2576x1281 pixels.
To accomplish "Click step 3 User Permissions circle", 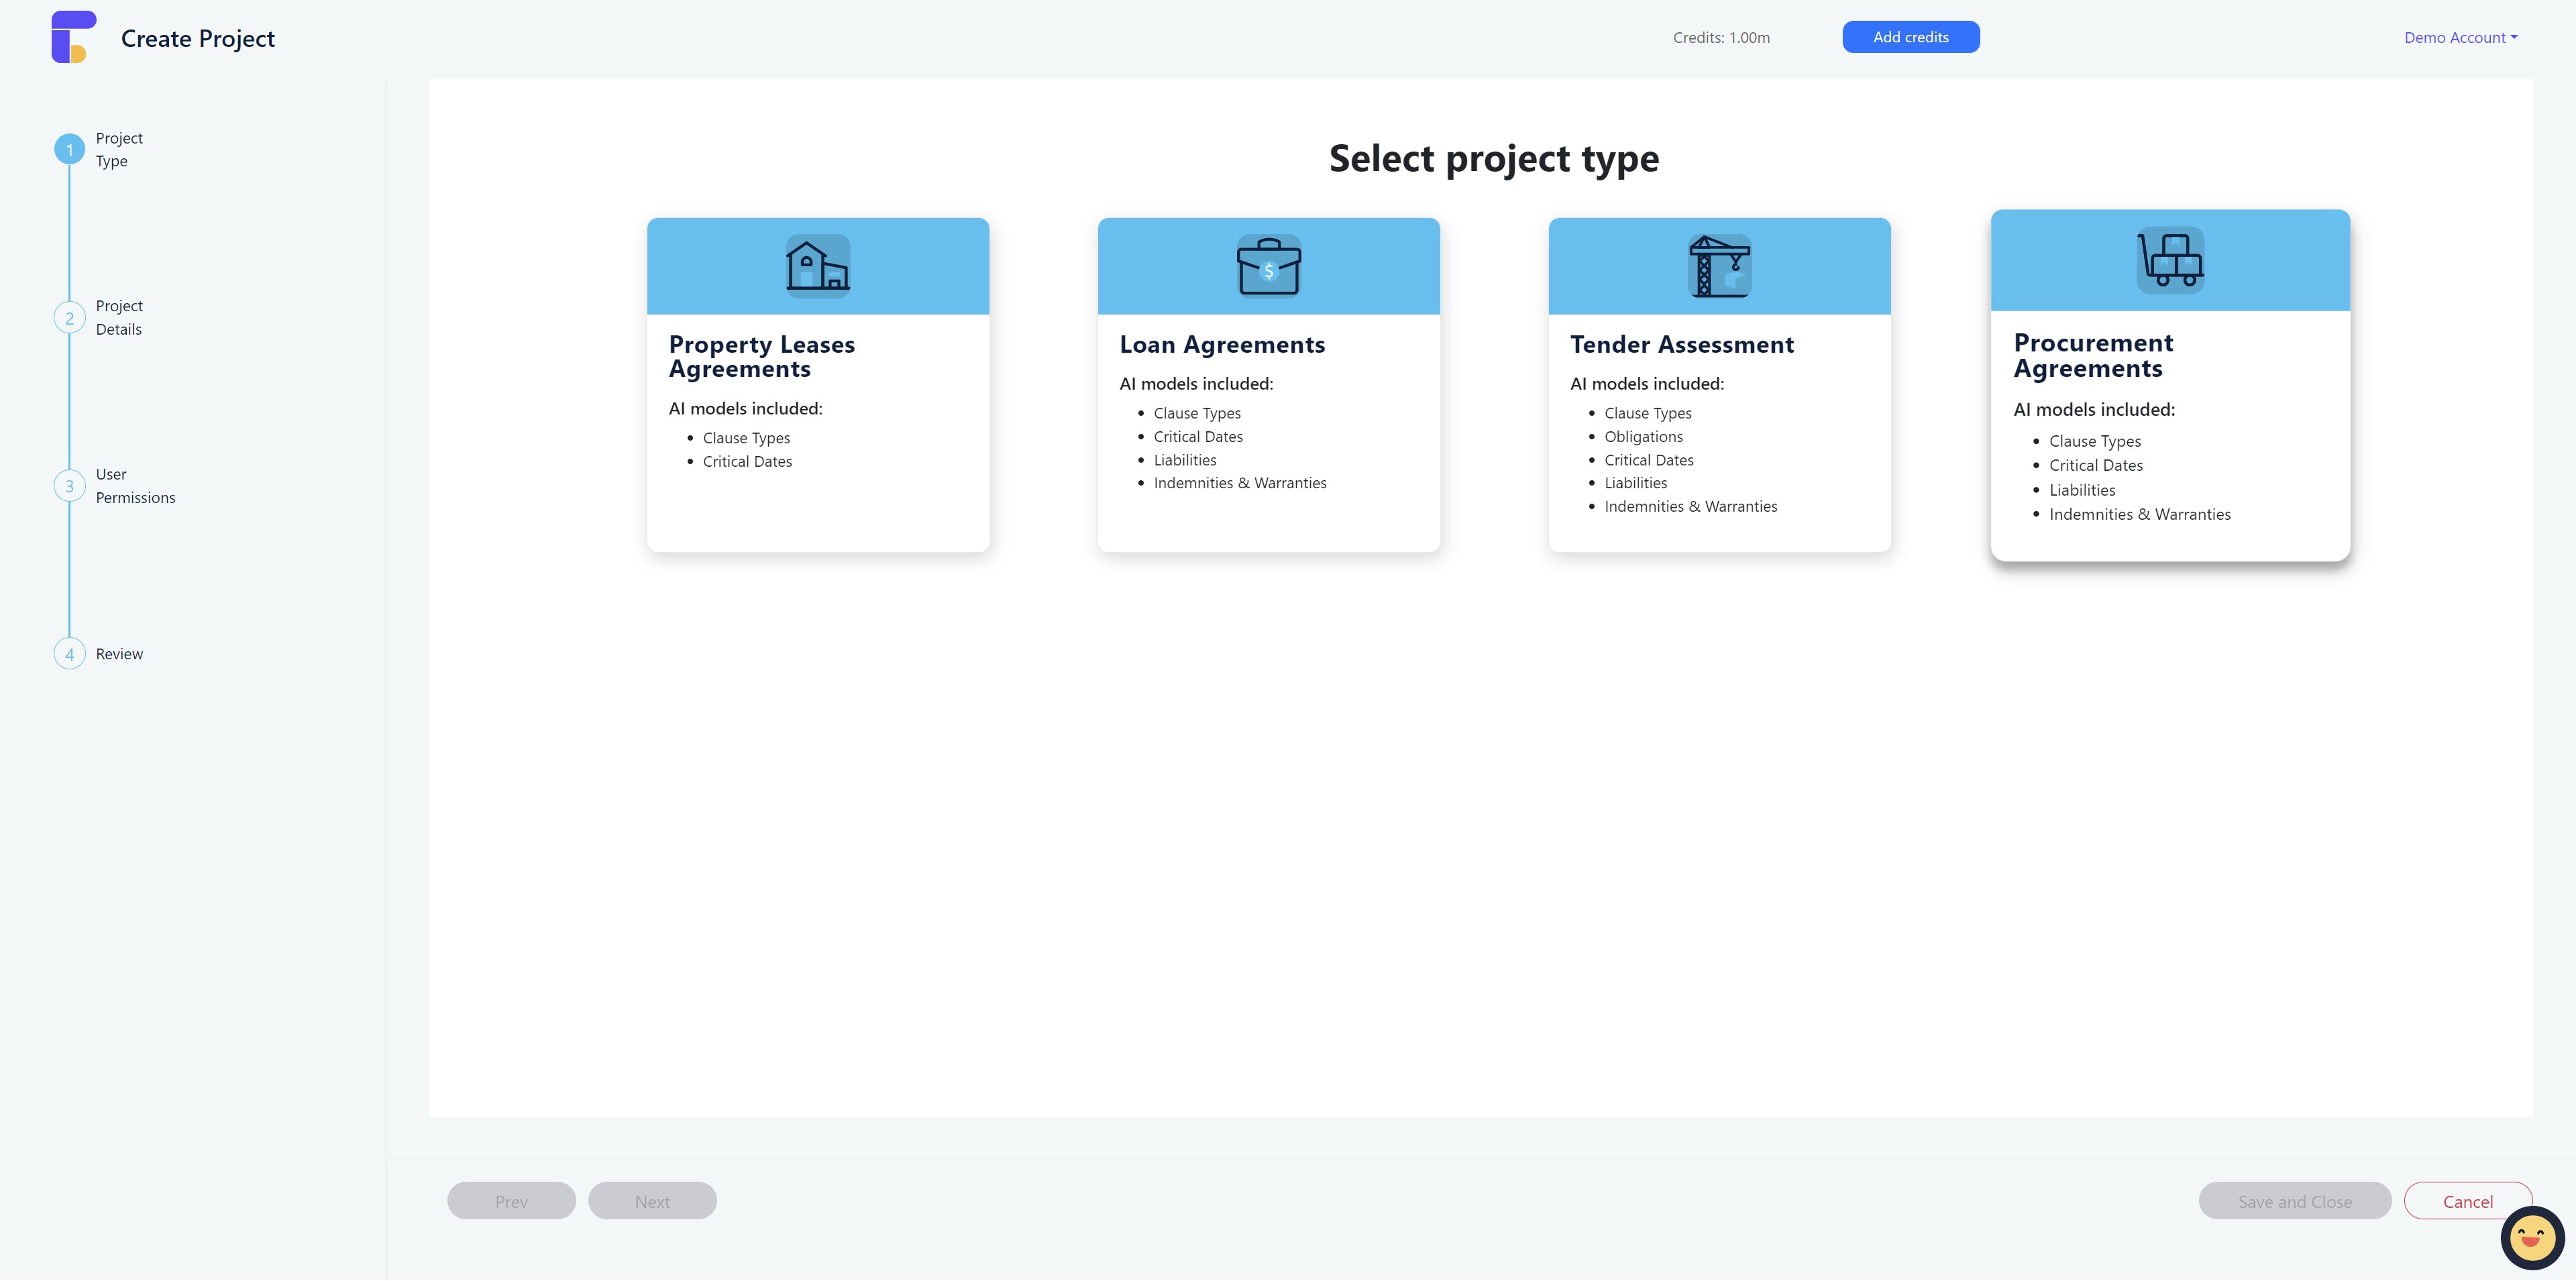I will tap(69, 486).
